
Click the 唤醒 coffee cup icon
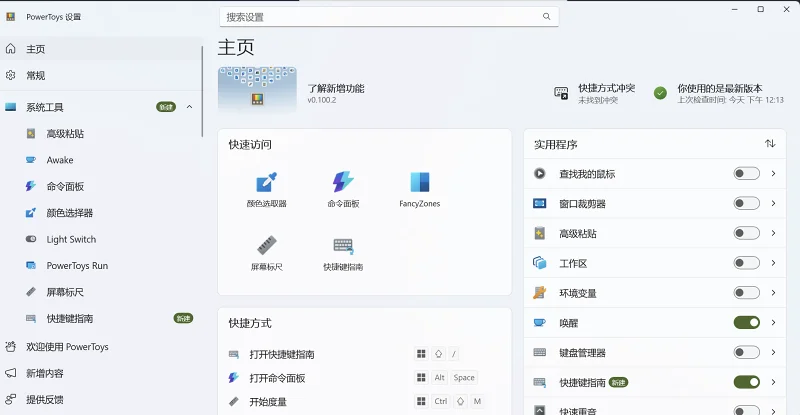(539, 323)
